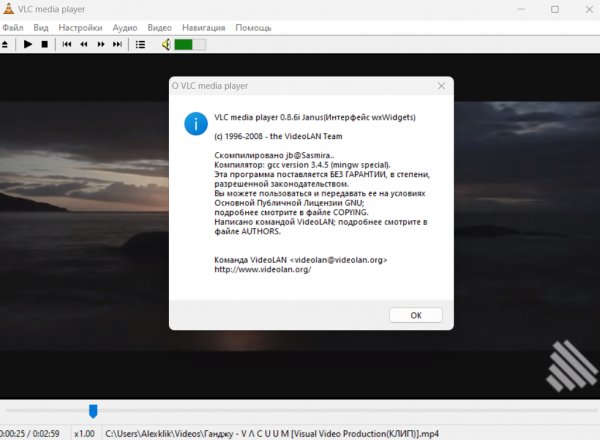Minimize the VLC media player window
Viewport: 600px width, 440px height.
pyautogui.click(x=521, y=9)
